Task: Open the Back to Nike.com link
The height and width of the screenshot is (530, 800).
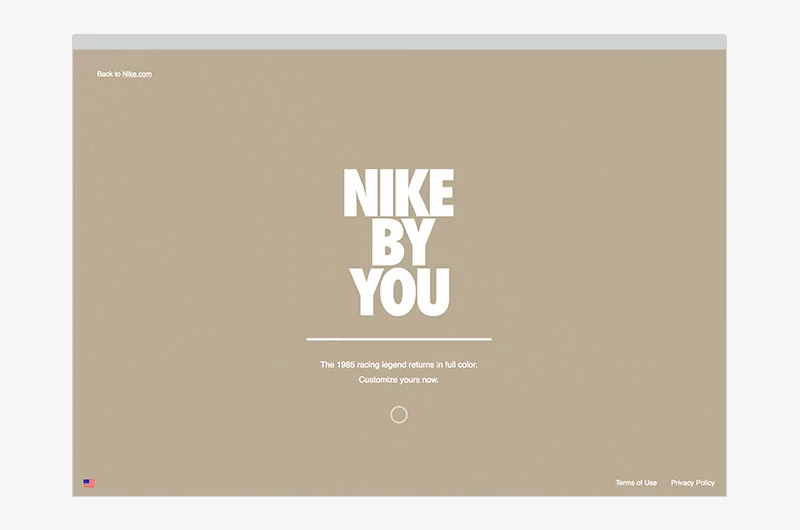Action: click(x=124, y=74)
